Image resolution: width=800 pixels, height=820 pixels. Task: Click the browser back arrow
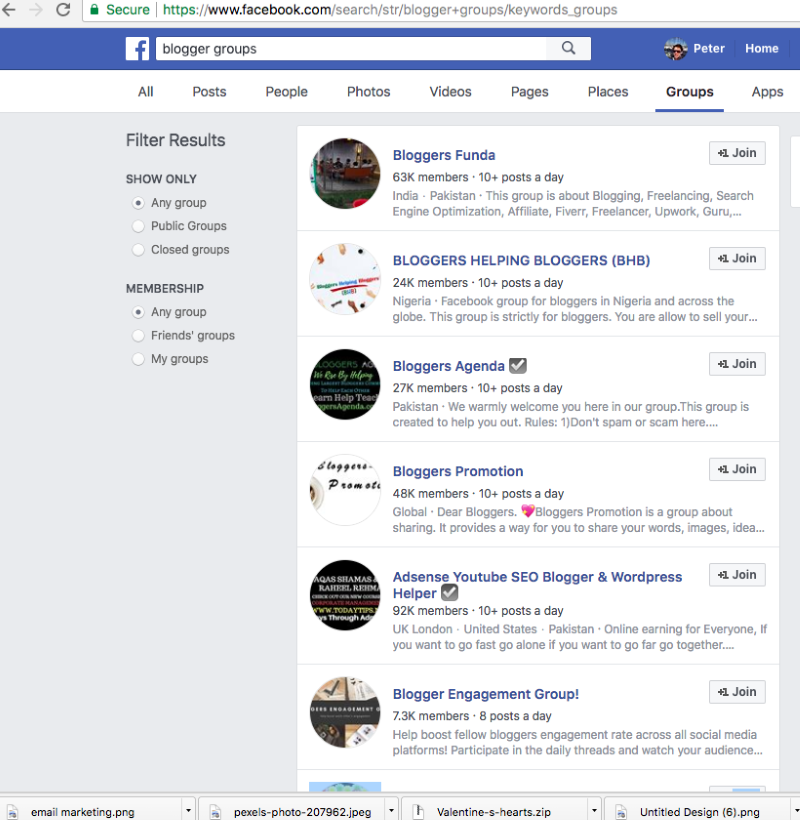pyautogui.click(x=9, y=9)
